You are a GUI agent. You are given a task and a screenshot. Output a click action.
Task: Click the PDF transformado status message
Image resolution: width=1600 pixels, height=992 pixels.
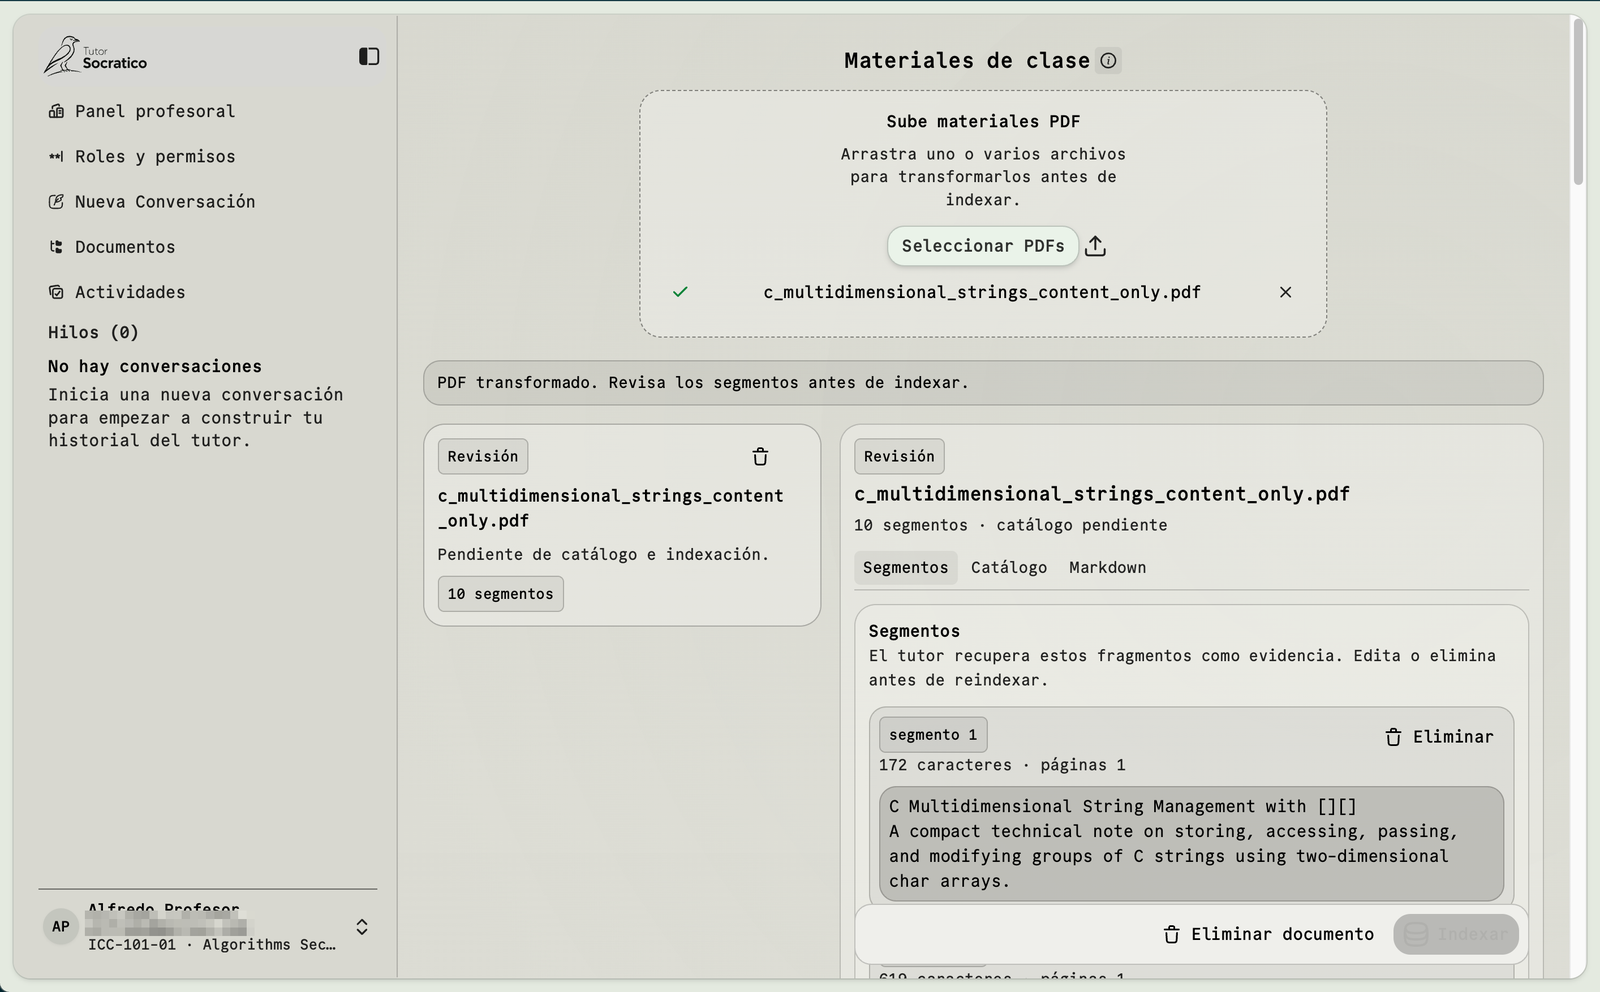(x=983, y=383)
